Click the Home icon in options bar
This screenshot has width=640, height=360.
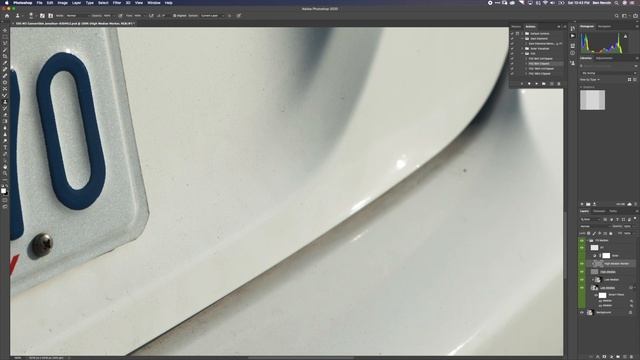coord(7,16)
